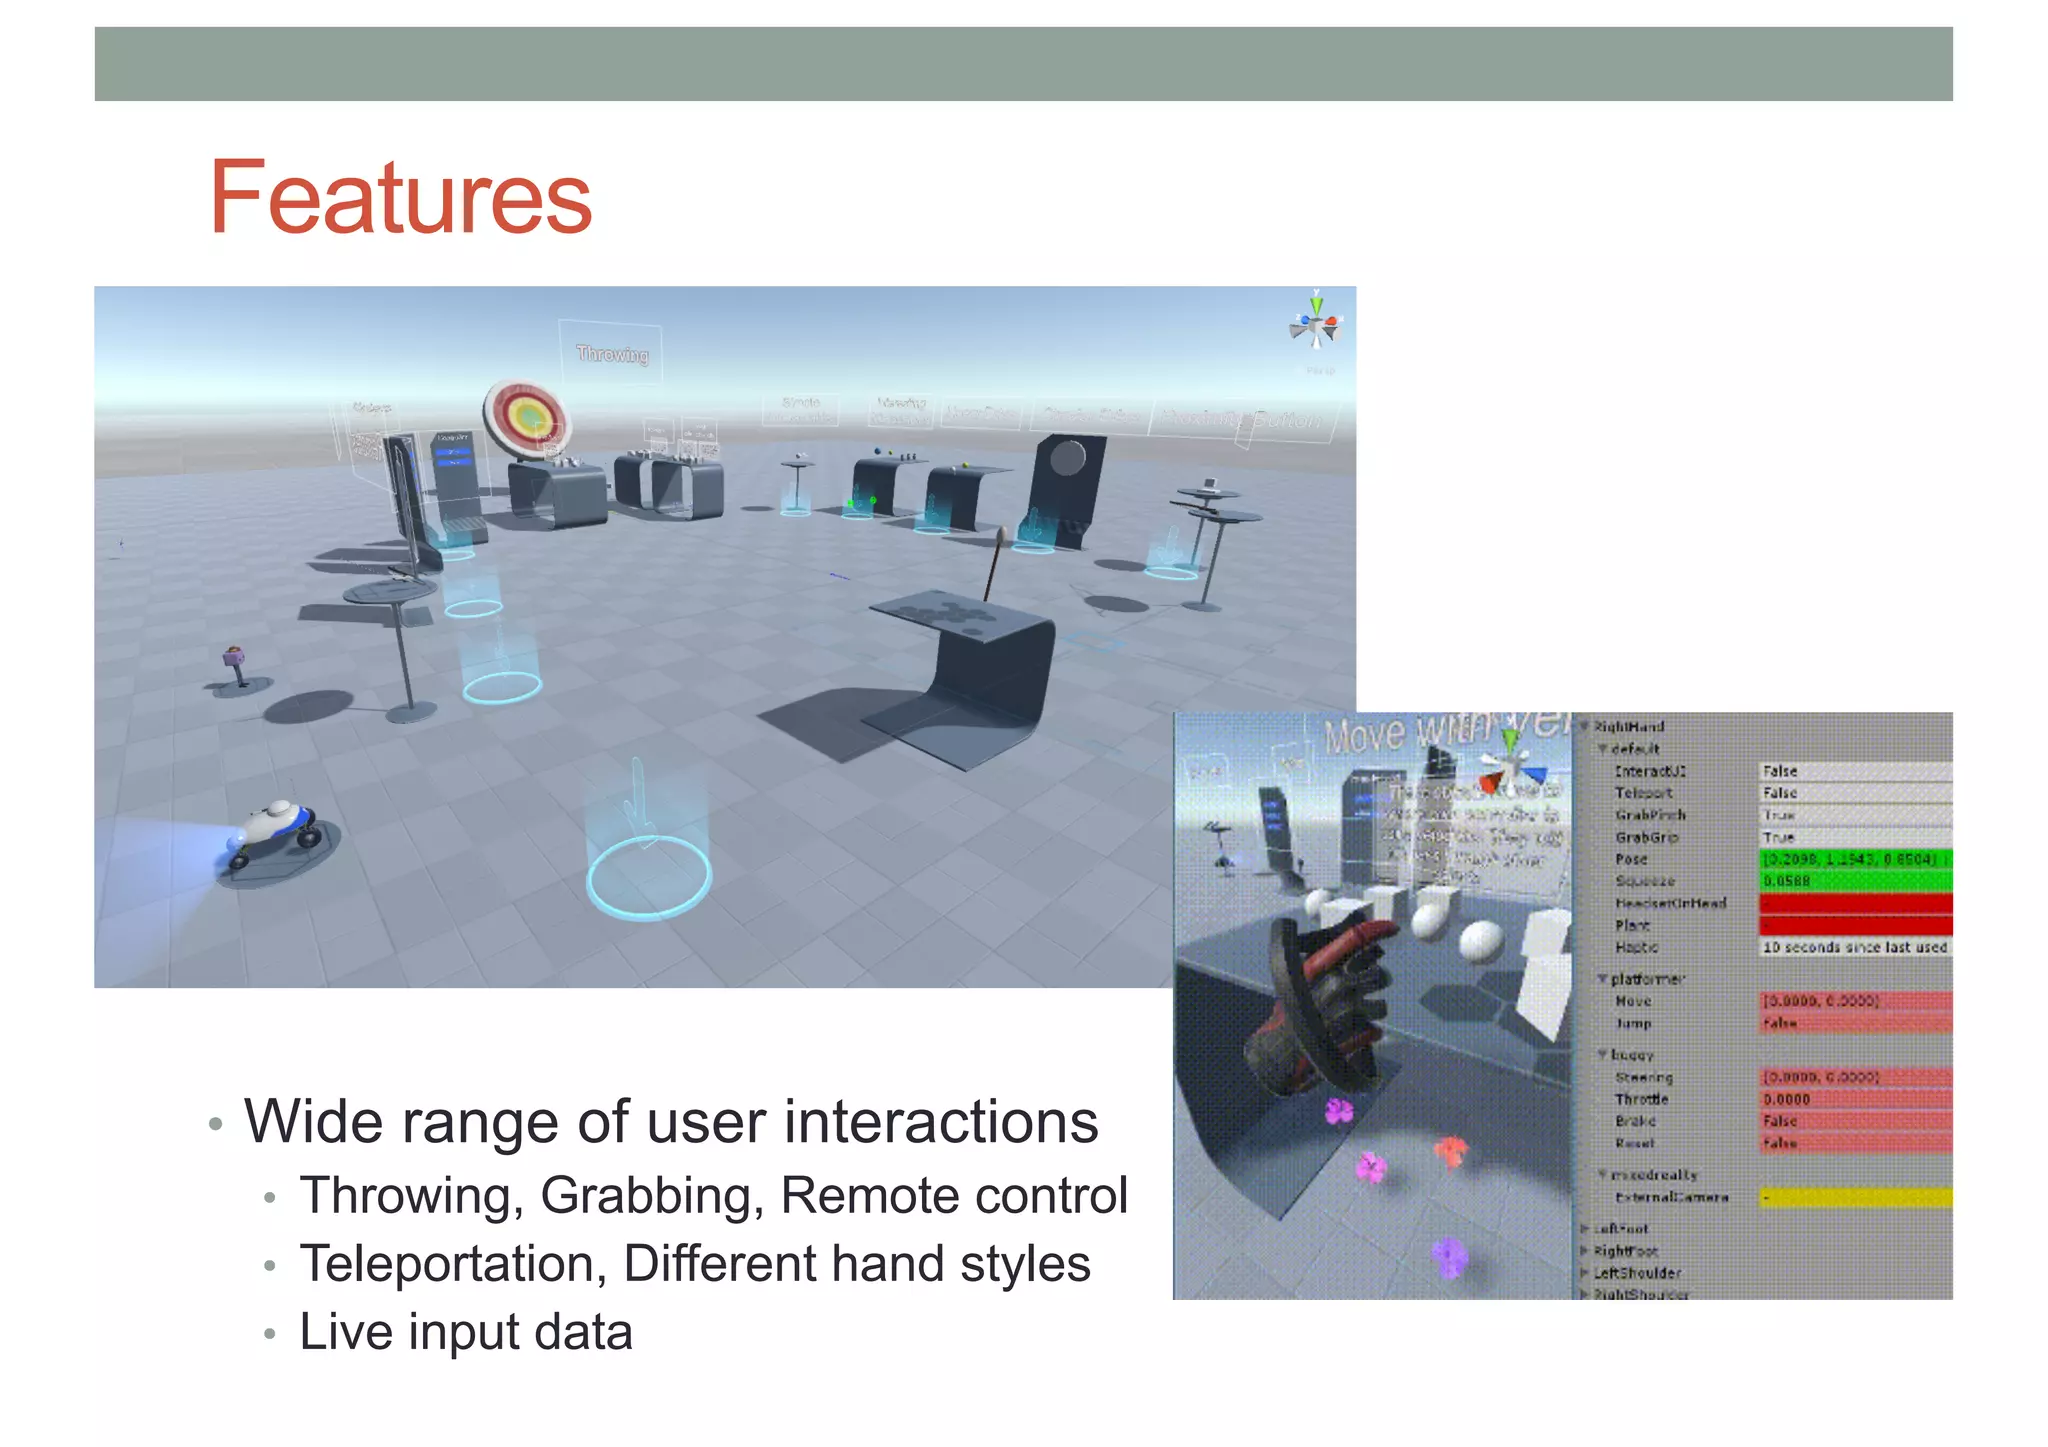This screenshot has width=2048, height=1447.
Task: Select the Teleport row label
Action: (1643, 793)
